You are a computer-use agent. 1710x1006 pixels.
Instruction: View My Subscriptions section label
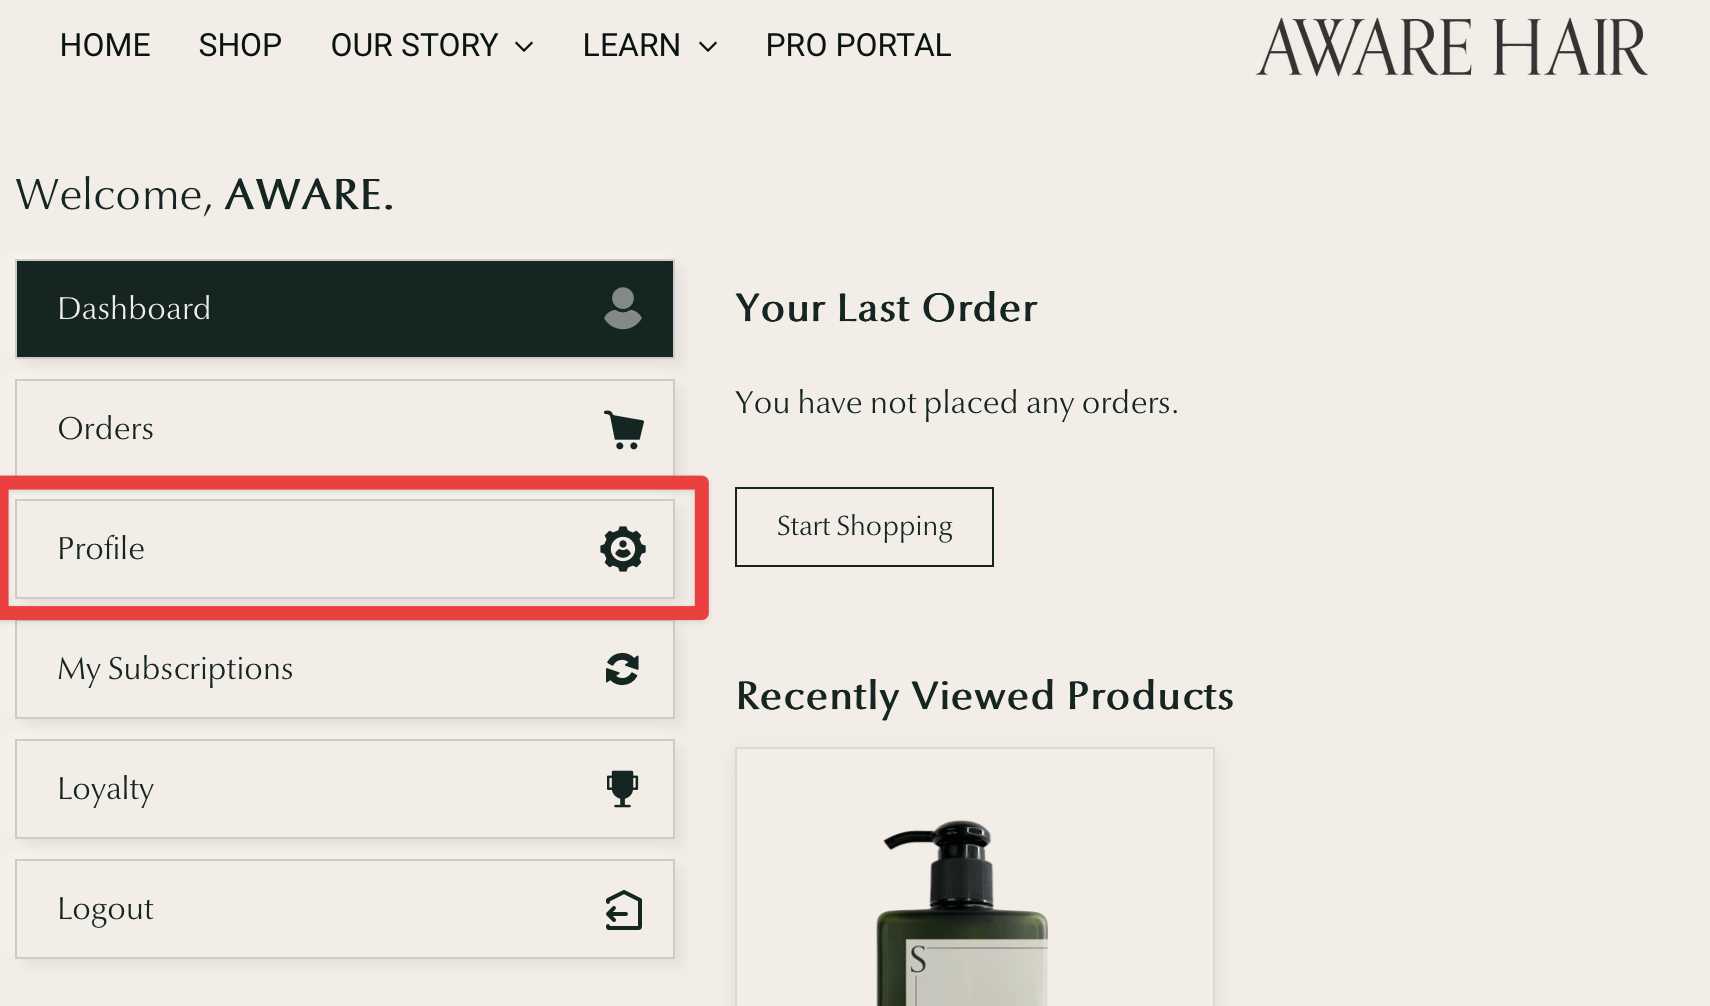pyautogui.click(x=175, y=668)
